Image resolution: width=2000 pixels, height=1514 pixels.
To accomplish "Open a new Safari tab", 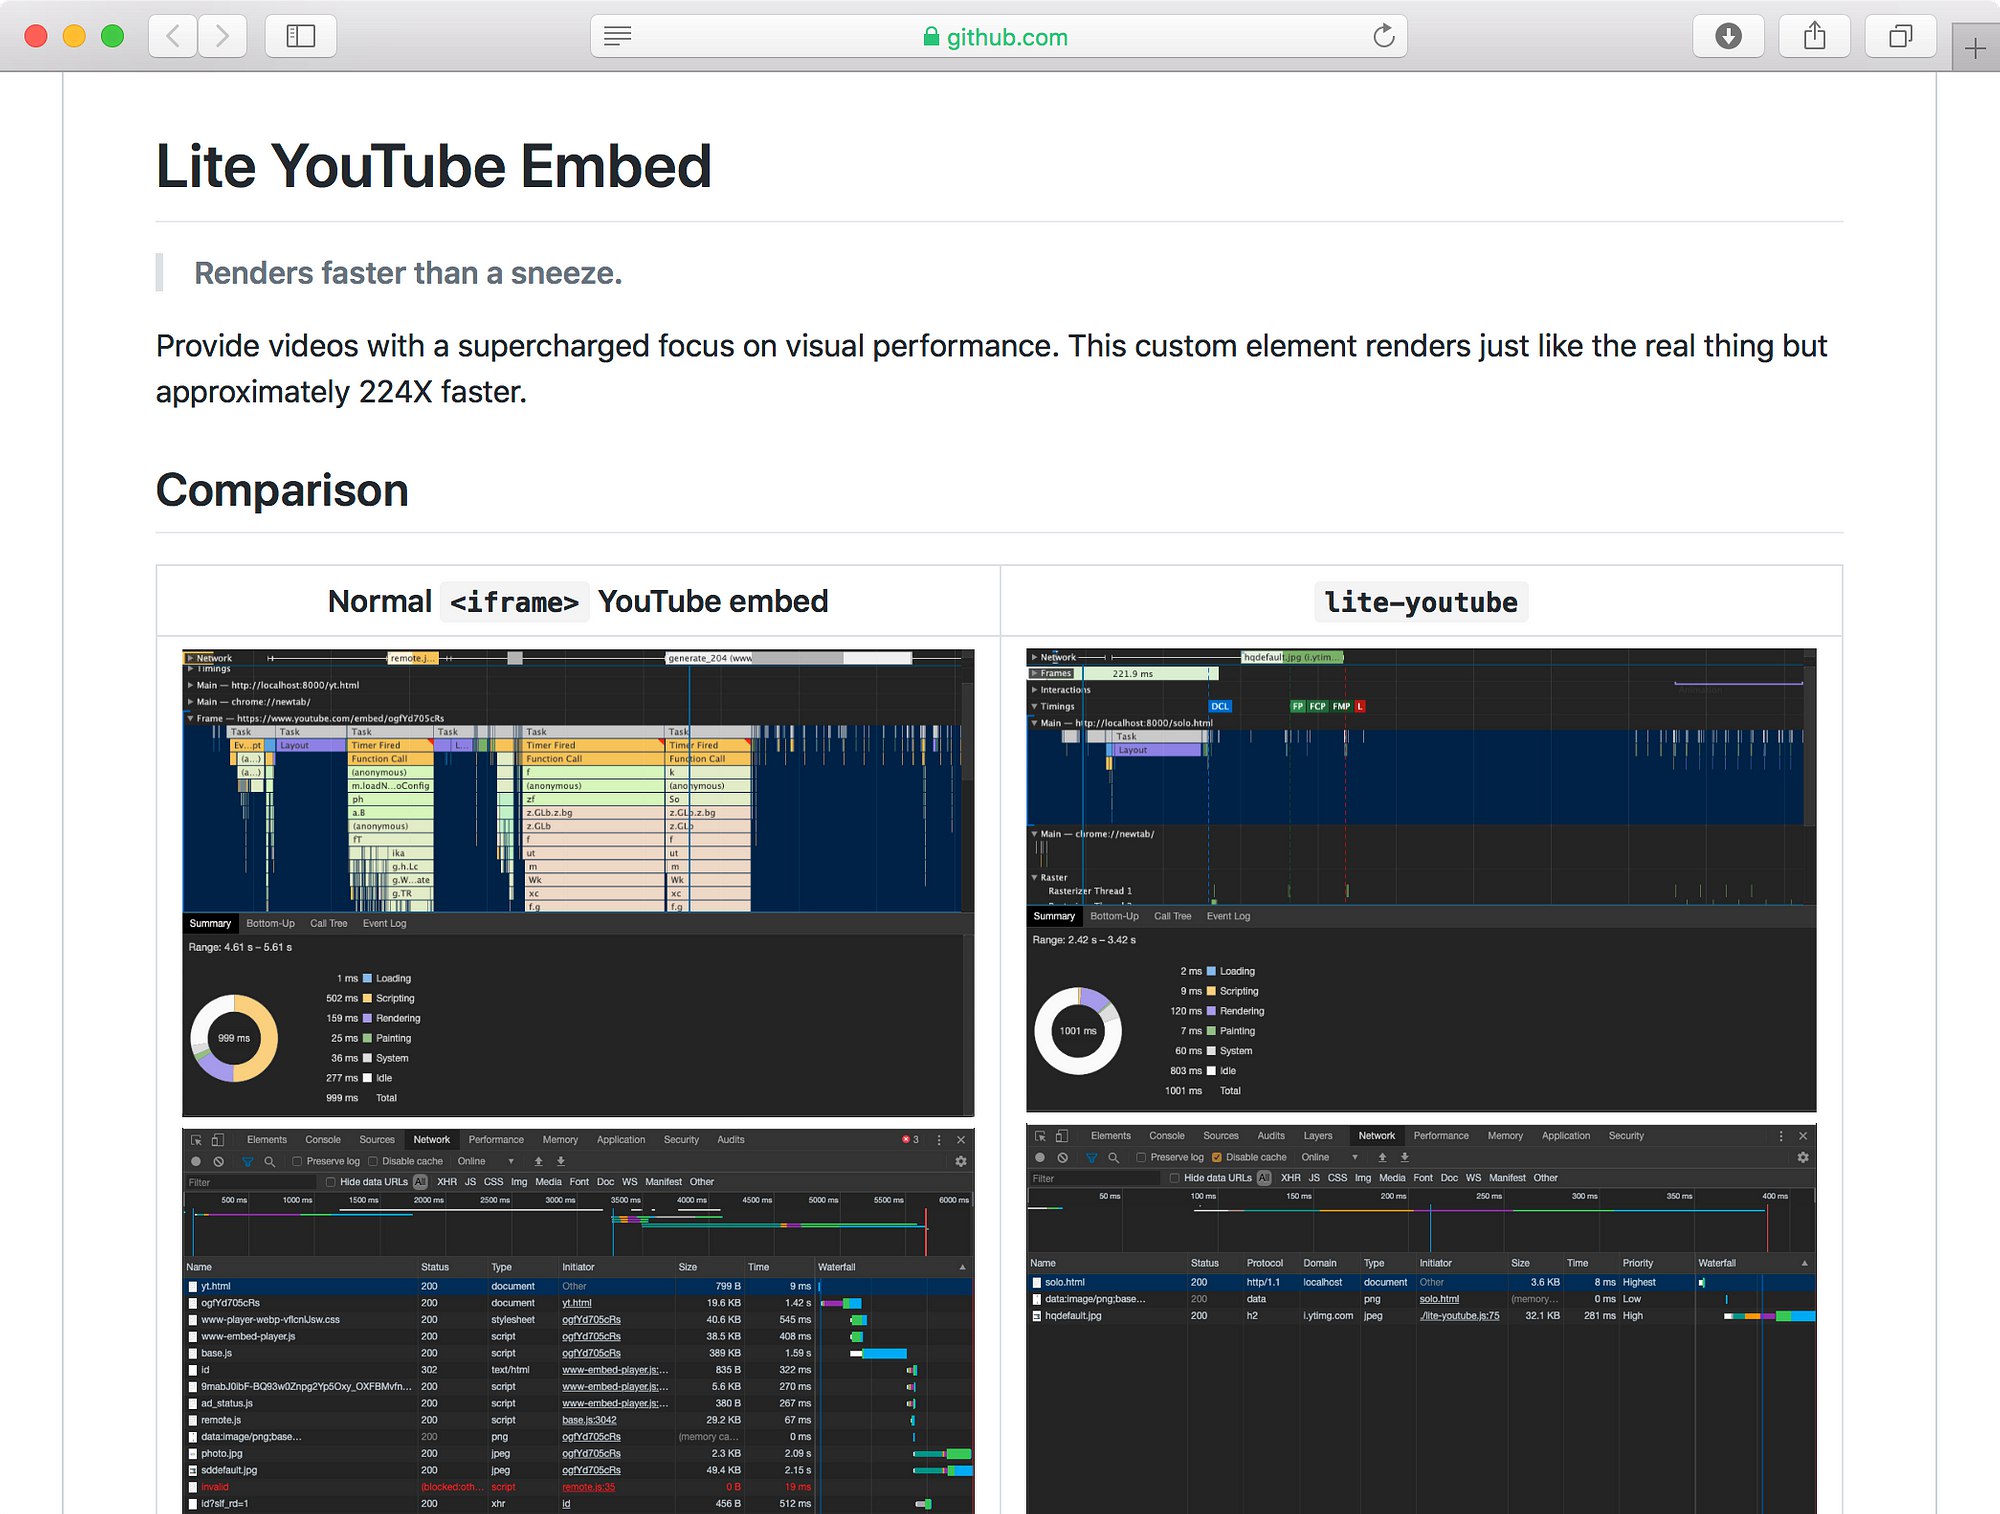I will tap(1975, 48).
